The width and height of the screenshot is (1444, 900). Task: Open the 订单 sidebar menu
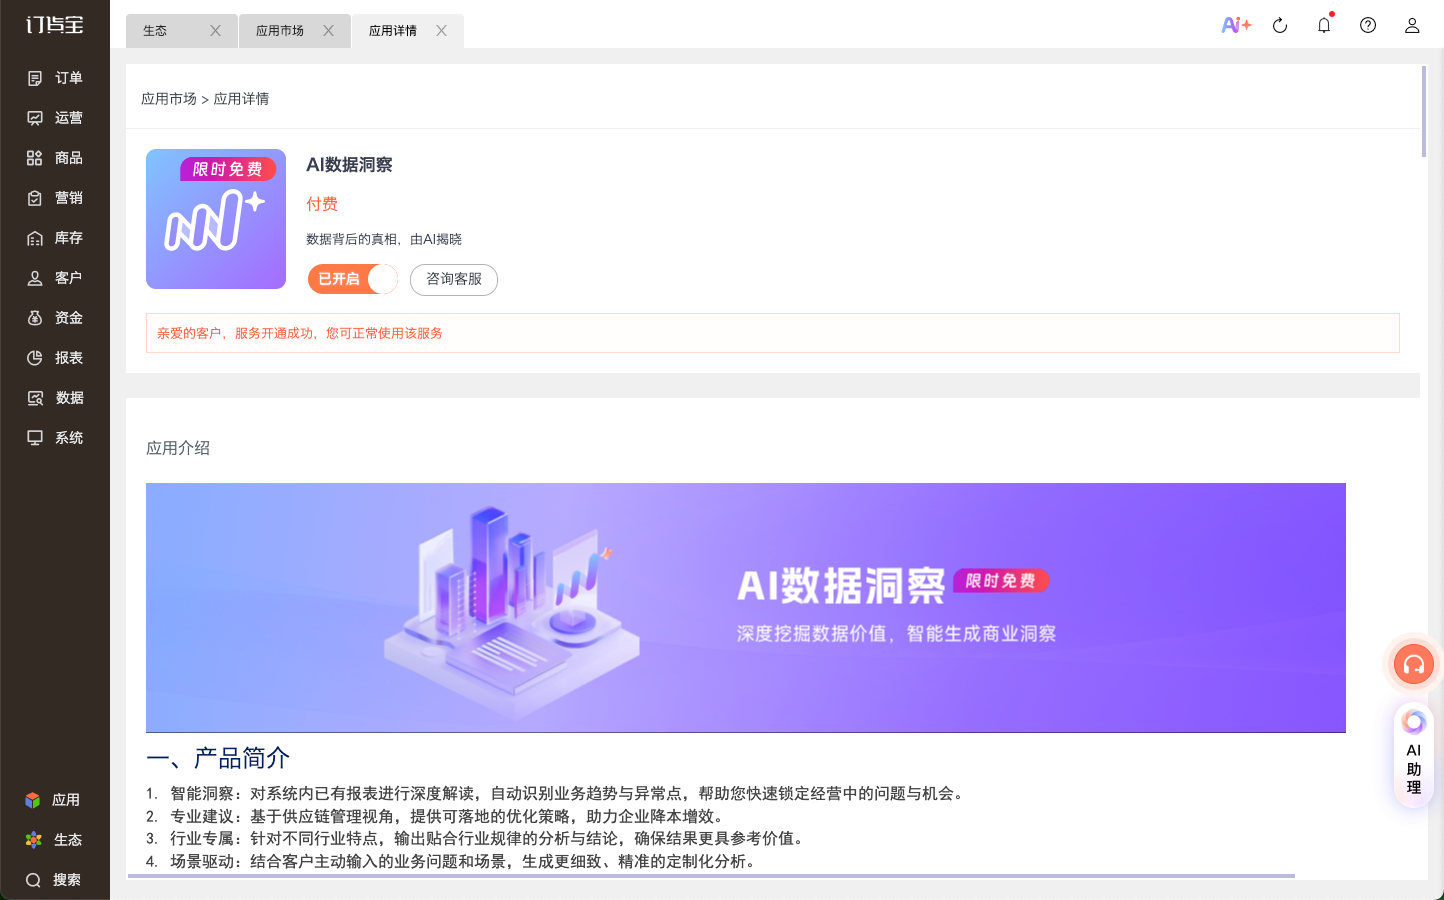click(x=55, y=78)
